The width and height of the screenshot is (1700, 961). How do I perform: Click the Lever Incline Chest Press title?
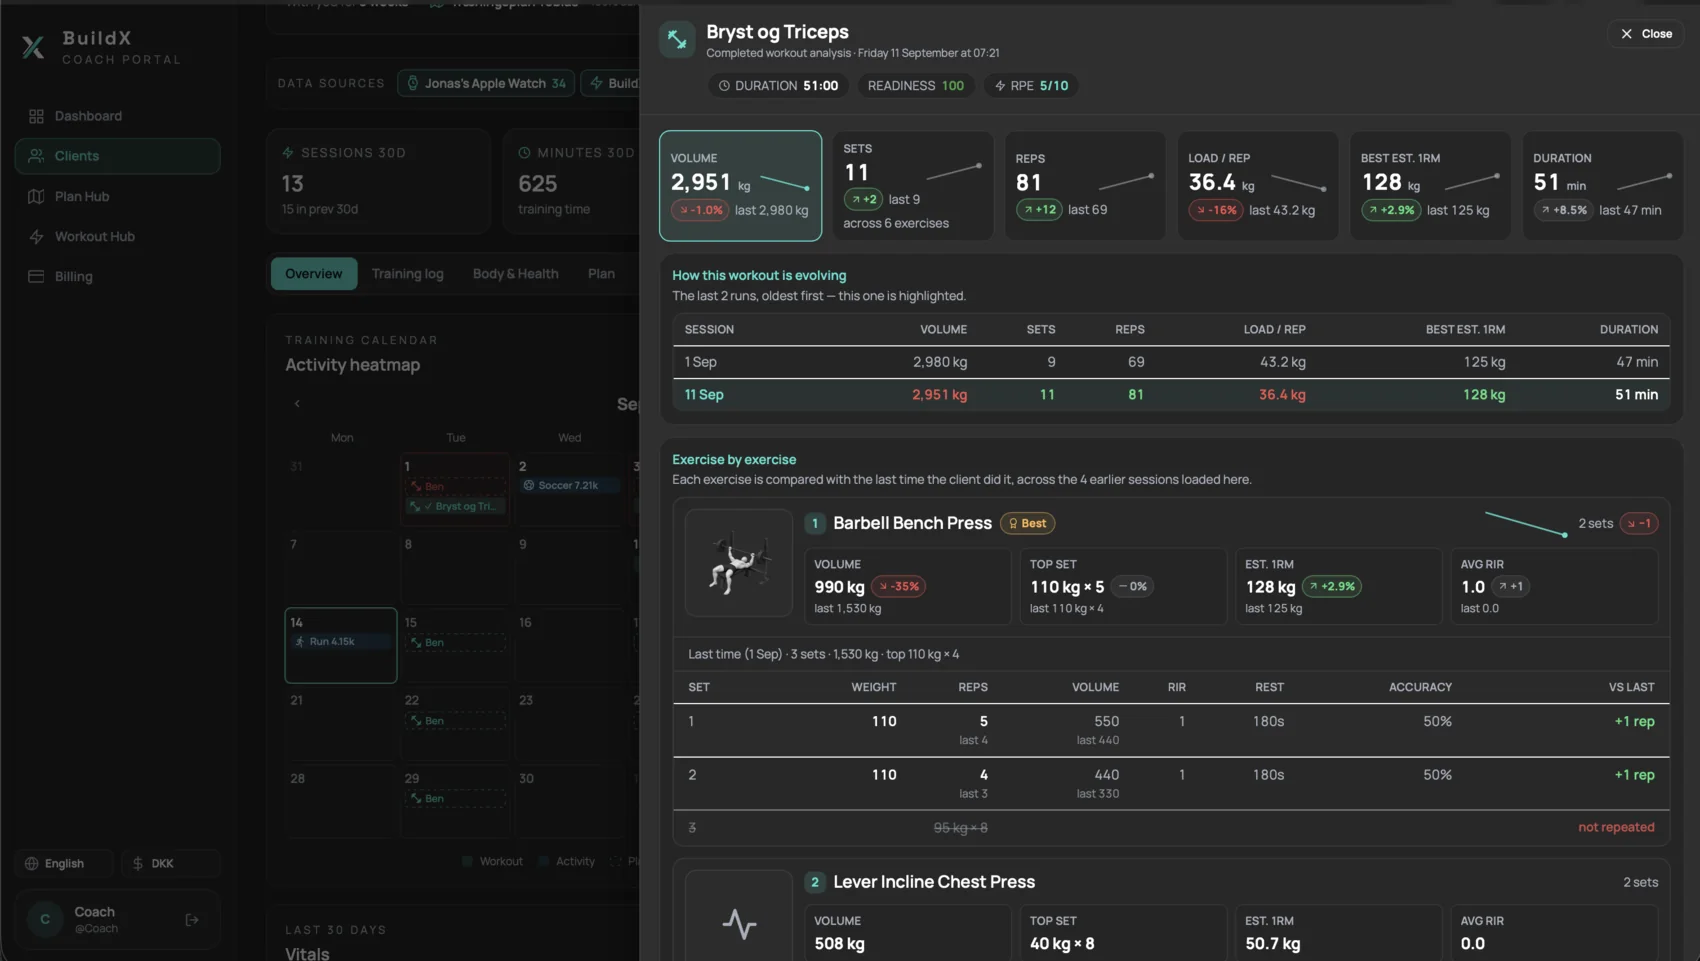934,882
